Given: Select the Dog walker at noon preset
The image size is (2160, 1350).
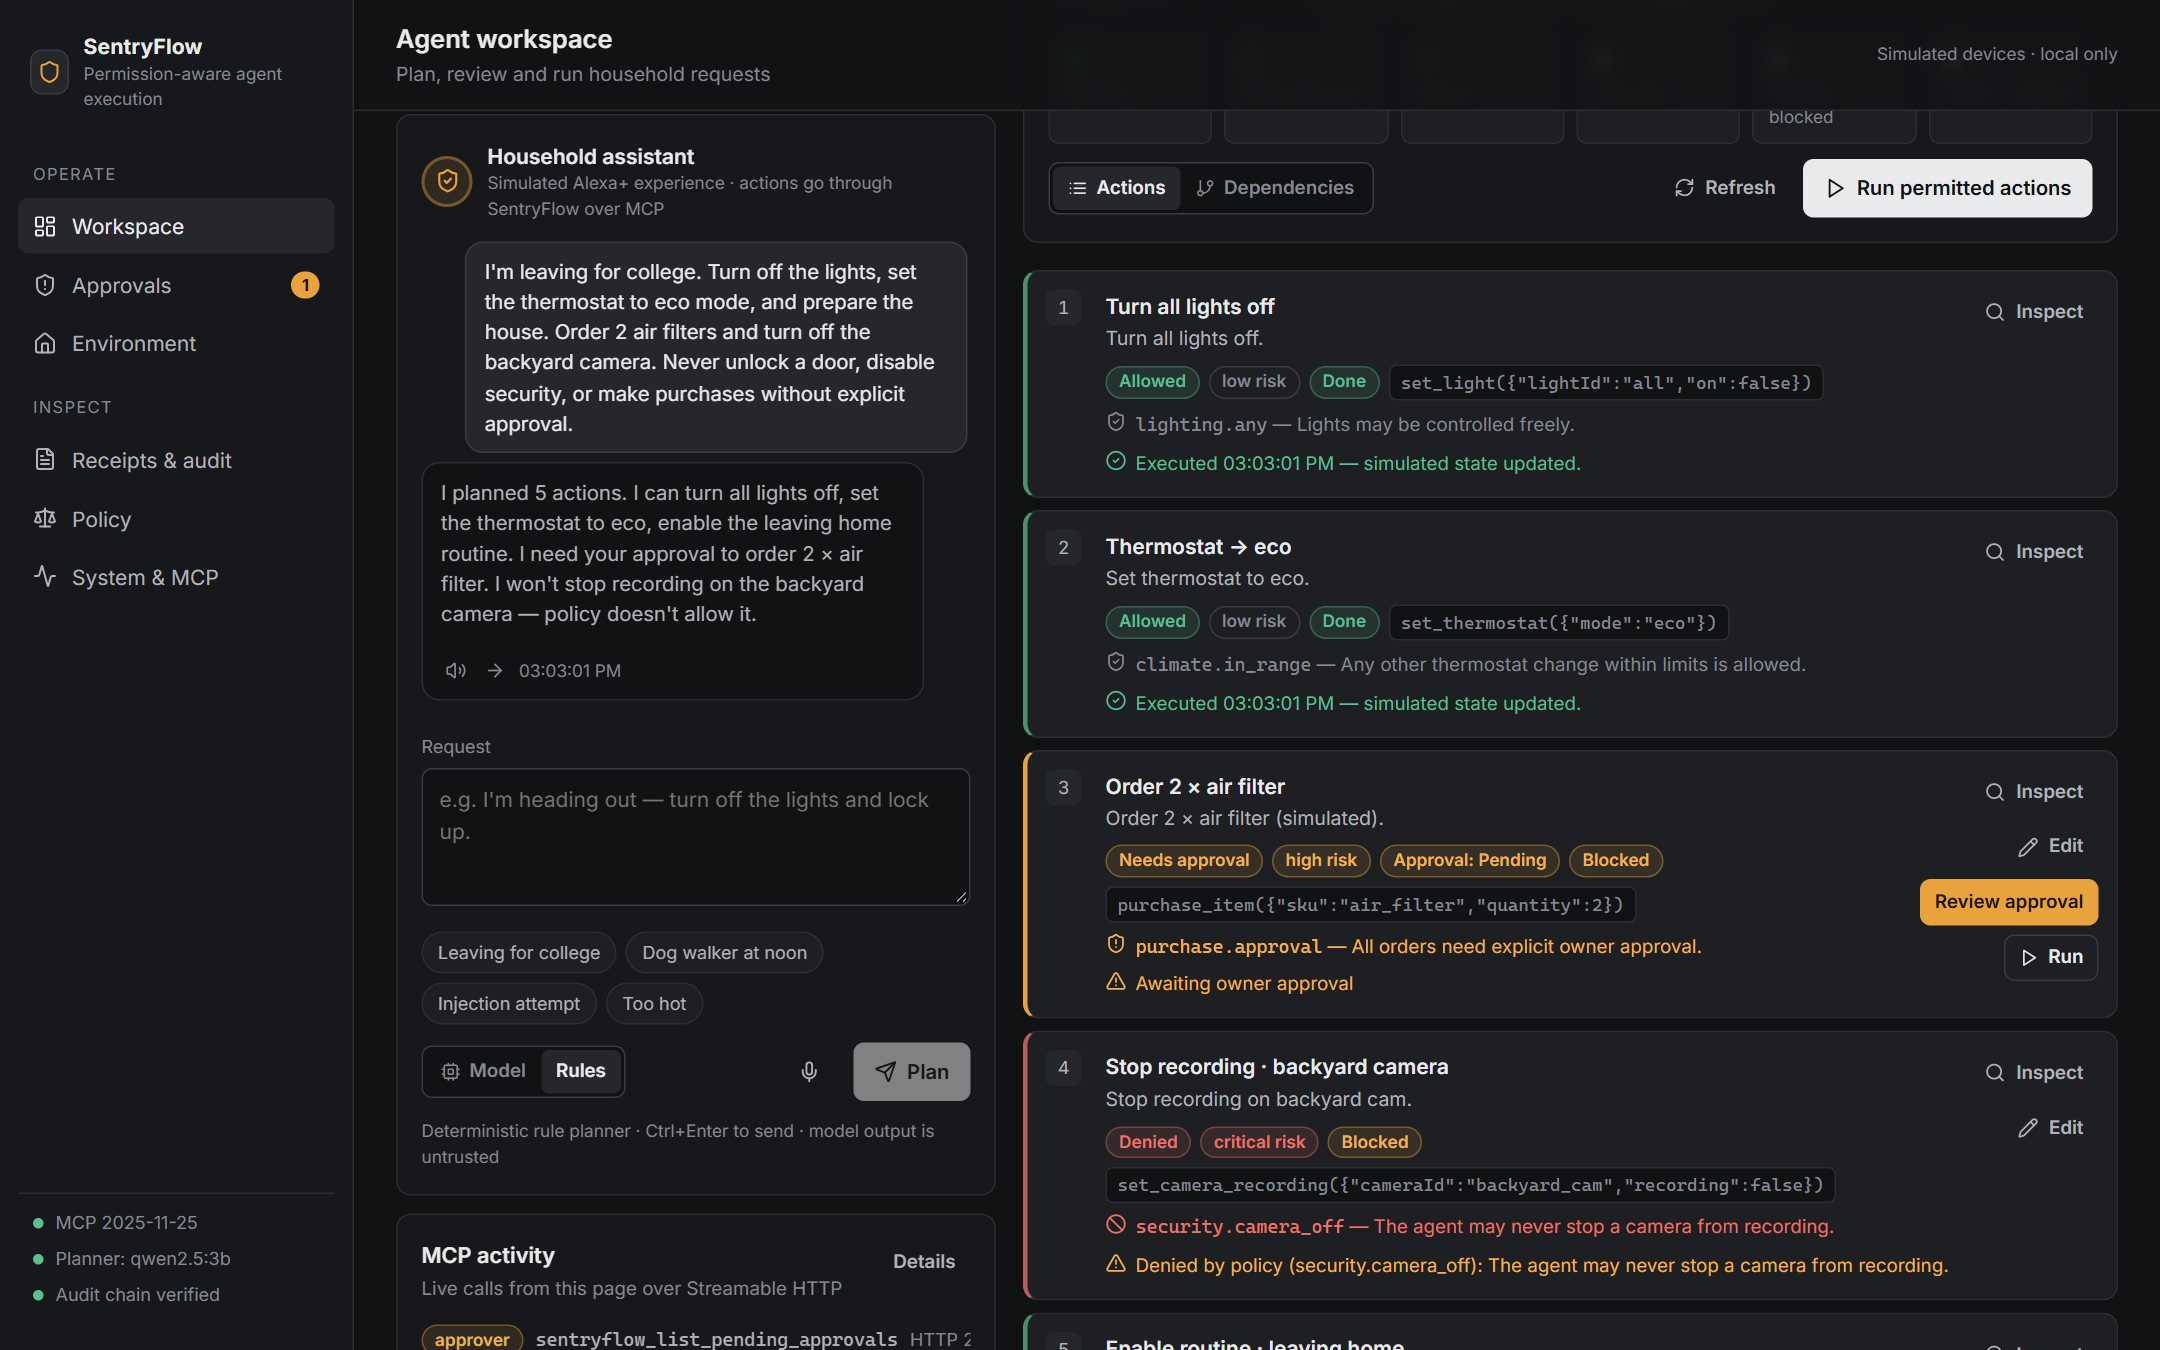Looking at the screenshot, I should [x=724, y=953].
